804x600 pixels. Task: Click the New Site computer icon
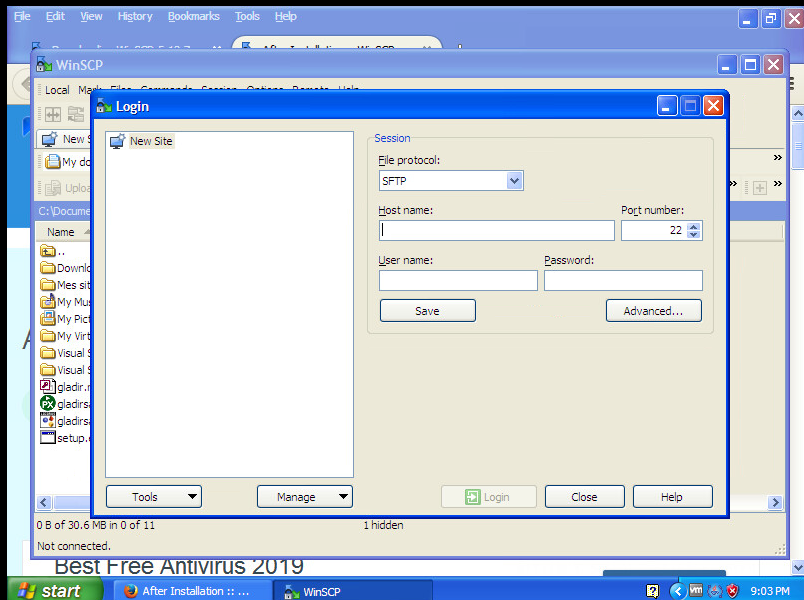click(117, 141)
